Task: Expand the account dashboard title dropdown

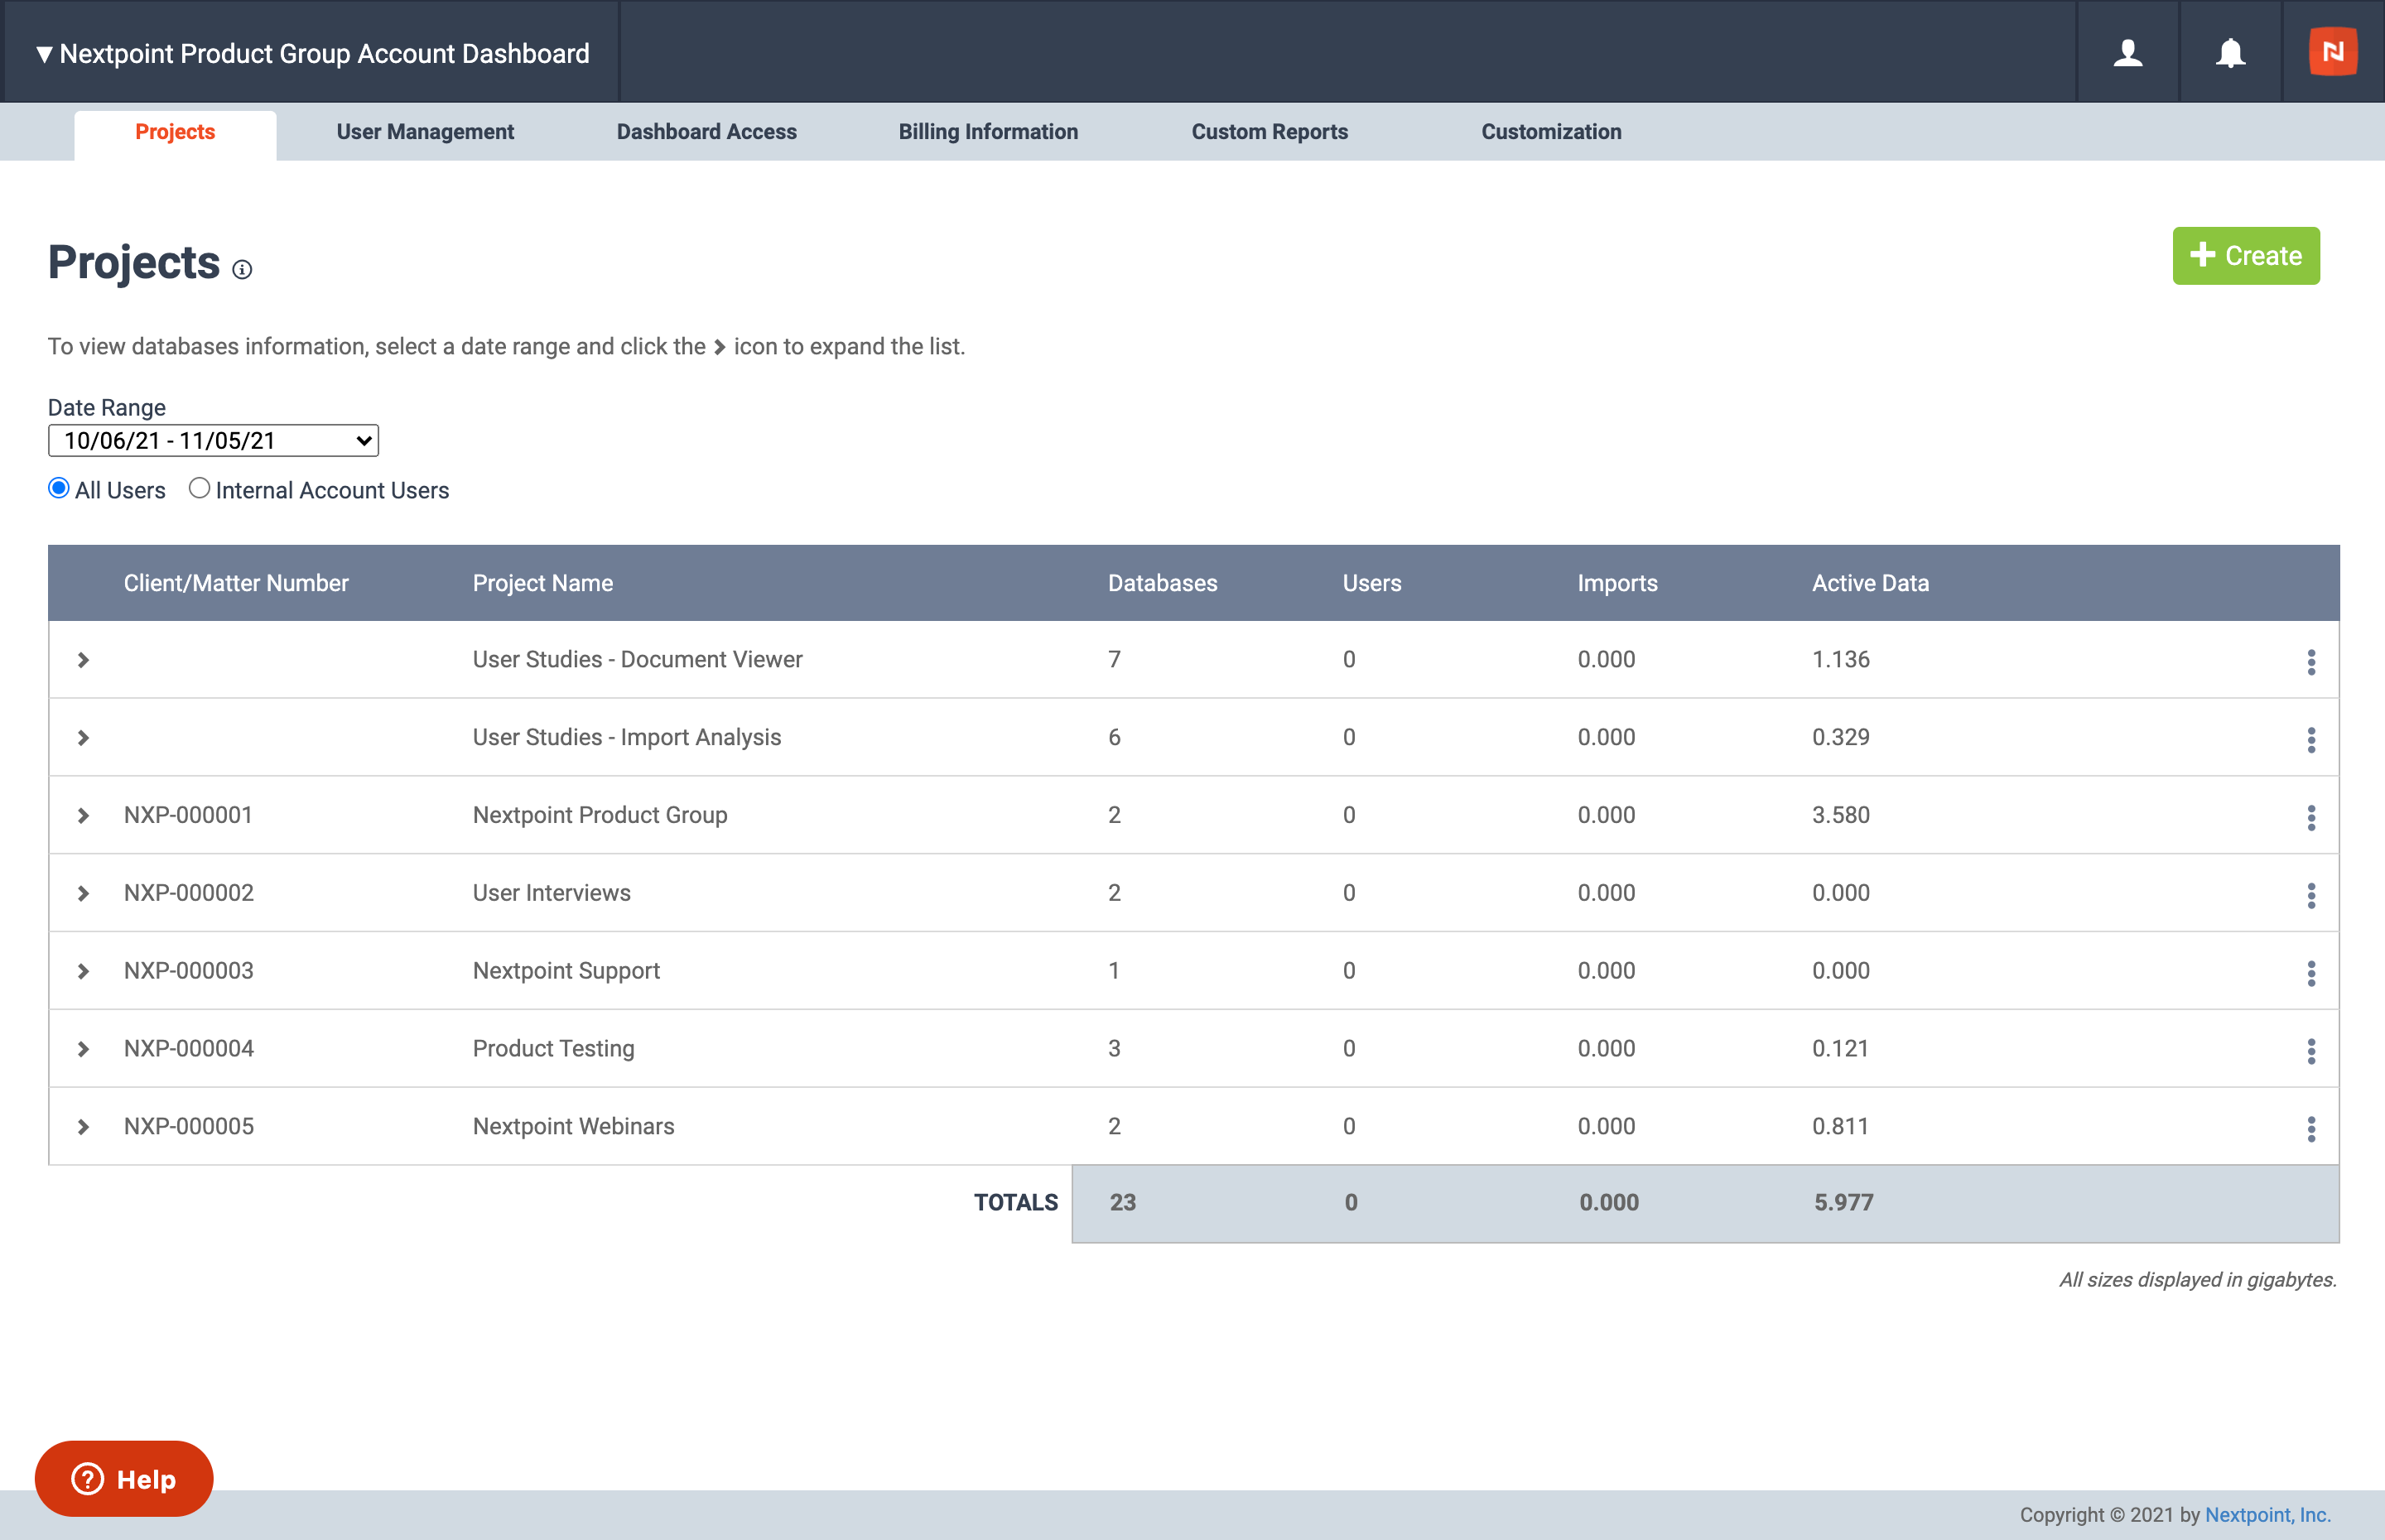Action: tap(312, 53)
